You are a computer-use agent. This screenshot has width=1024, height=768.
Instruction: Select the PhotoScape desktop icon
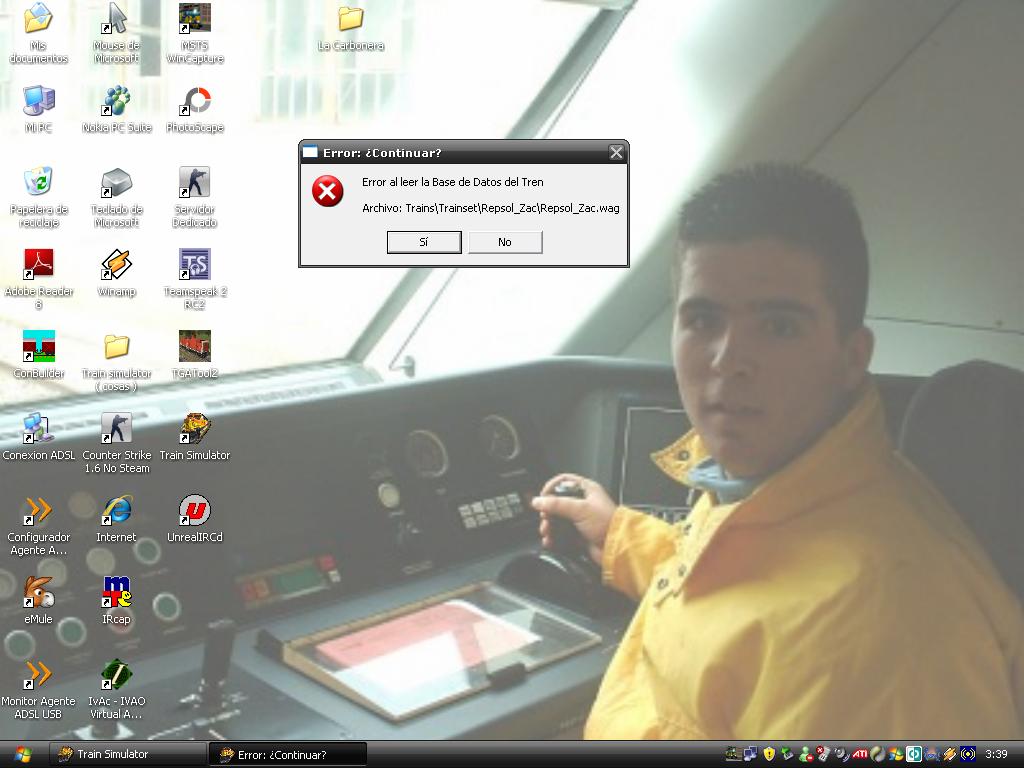coord(195,101)
